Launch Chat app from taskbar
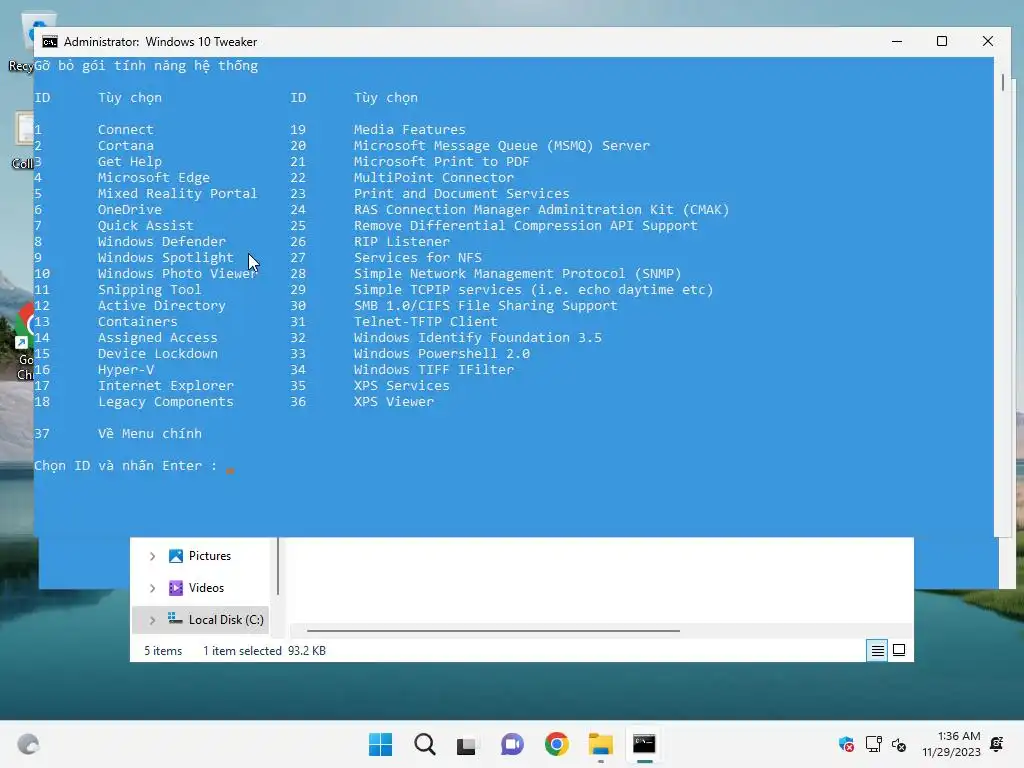Screen dimensions: 1024x768 (512, 744)
